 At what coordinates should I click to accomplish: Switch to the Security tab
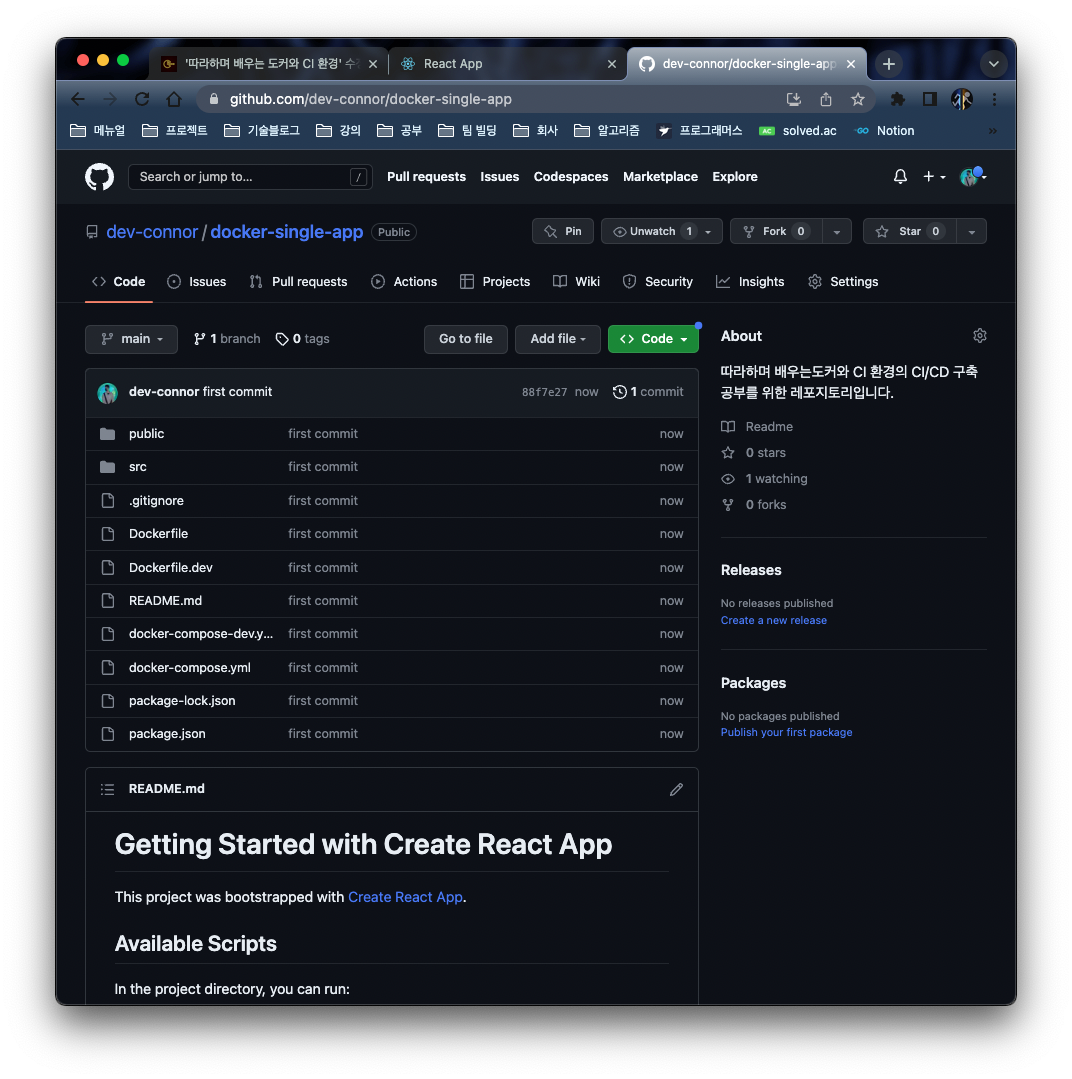click(658, 281)
